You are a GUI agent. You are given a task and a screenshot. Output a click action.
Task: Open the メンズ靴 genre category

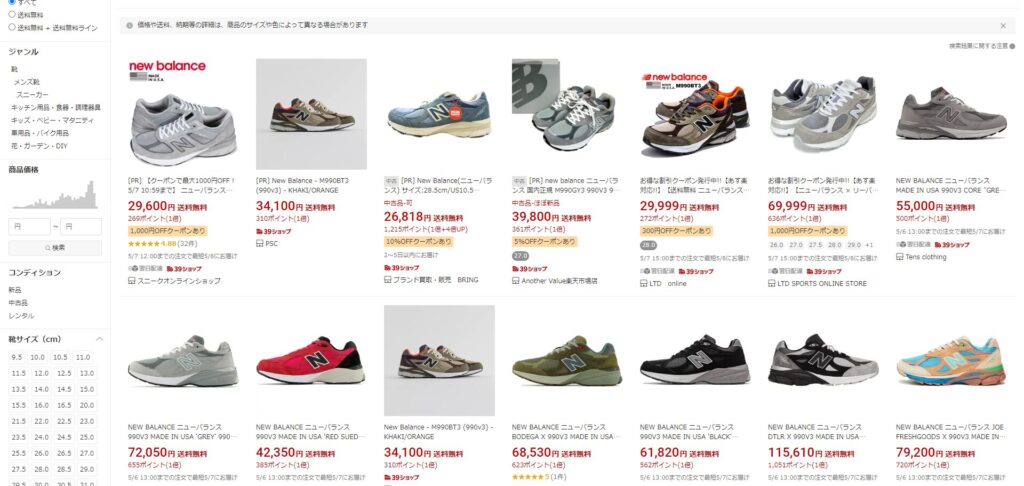[27, 82]
